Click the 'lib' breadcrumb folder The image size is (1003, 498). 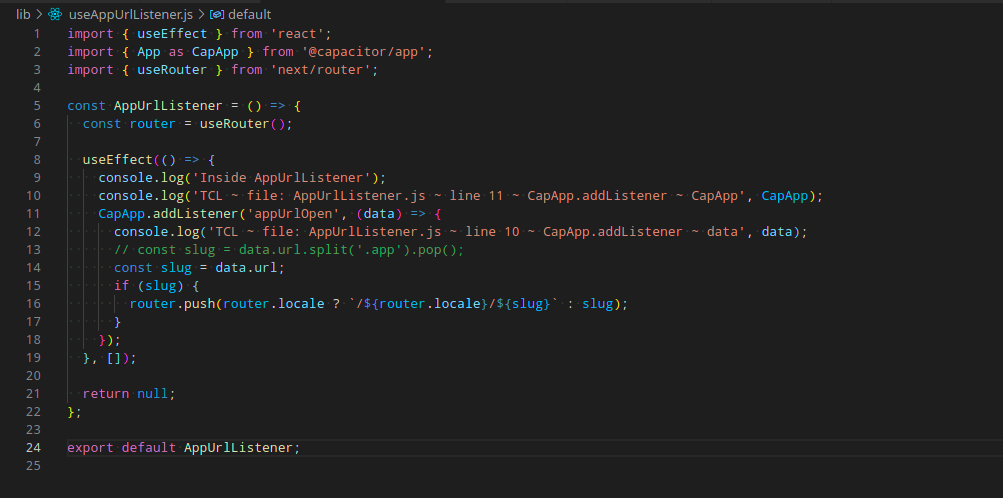[x=23, y=14]
